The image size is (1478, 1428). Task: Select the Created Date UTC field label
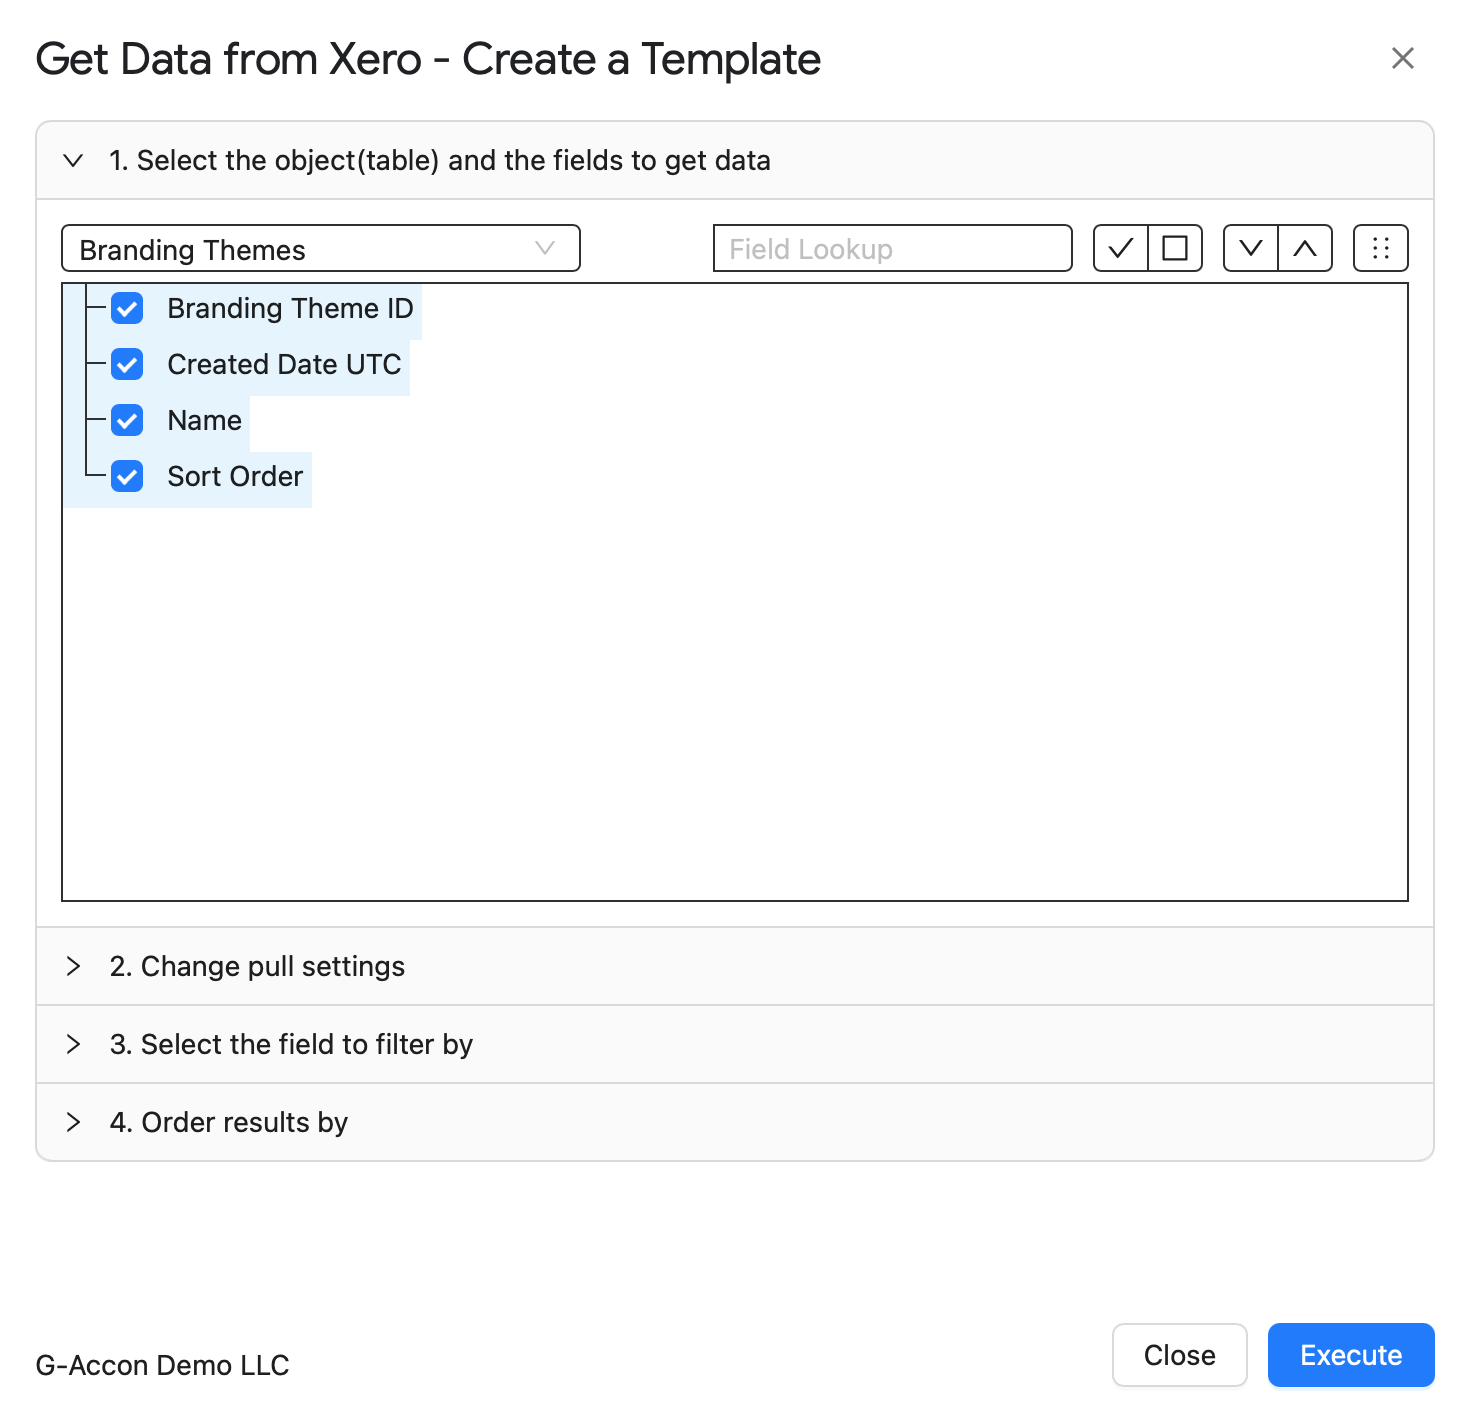284,364
